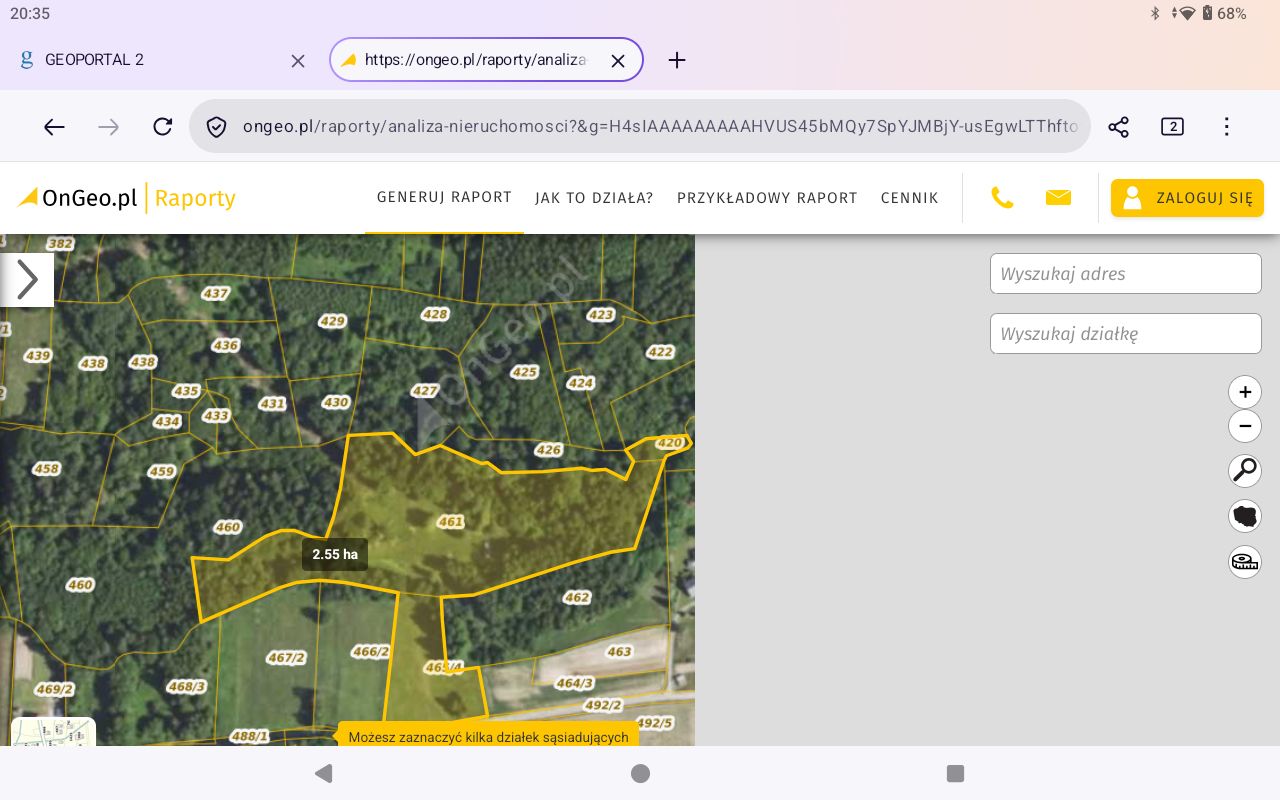Select the Poland outline map icon
Viewport: 1280px width, 800px height.
pos(1245,516)
